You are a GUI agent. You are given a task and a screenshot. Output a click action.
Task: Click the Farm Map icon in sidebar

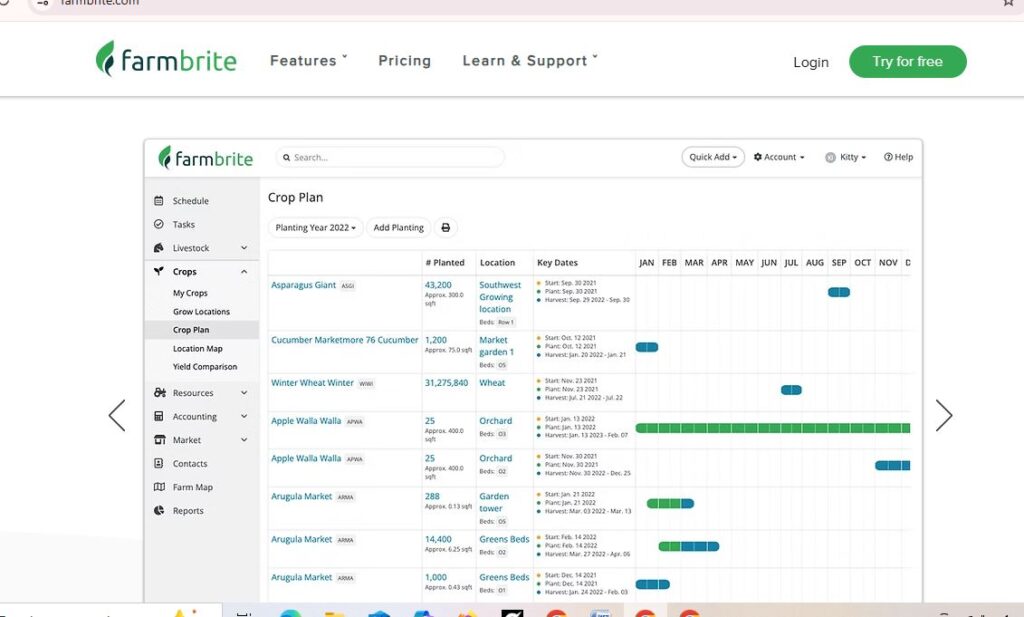(x=159, y=488)
